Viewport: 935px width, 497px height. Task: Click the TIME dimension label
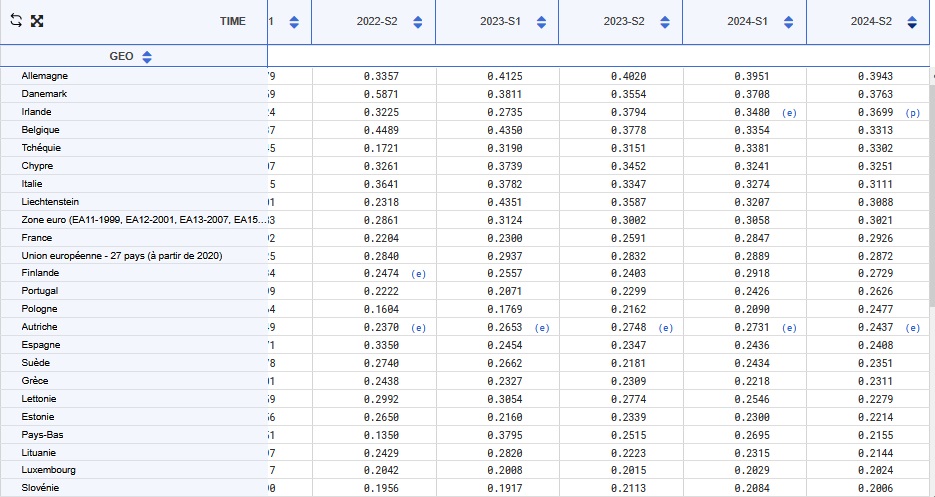(233, 21)
